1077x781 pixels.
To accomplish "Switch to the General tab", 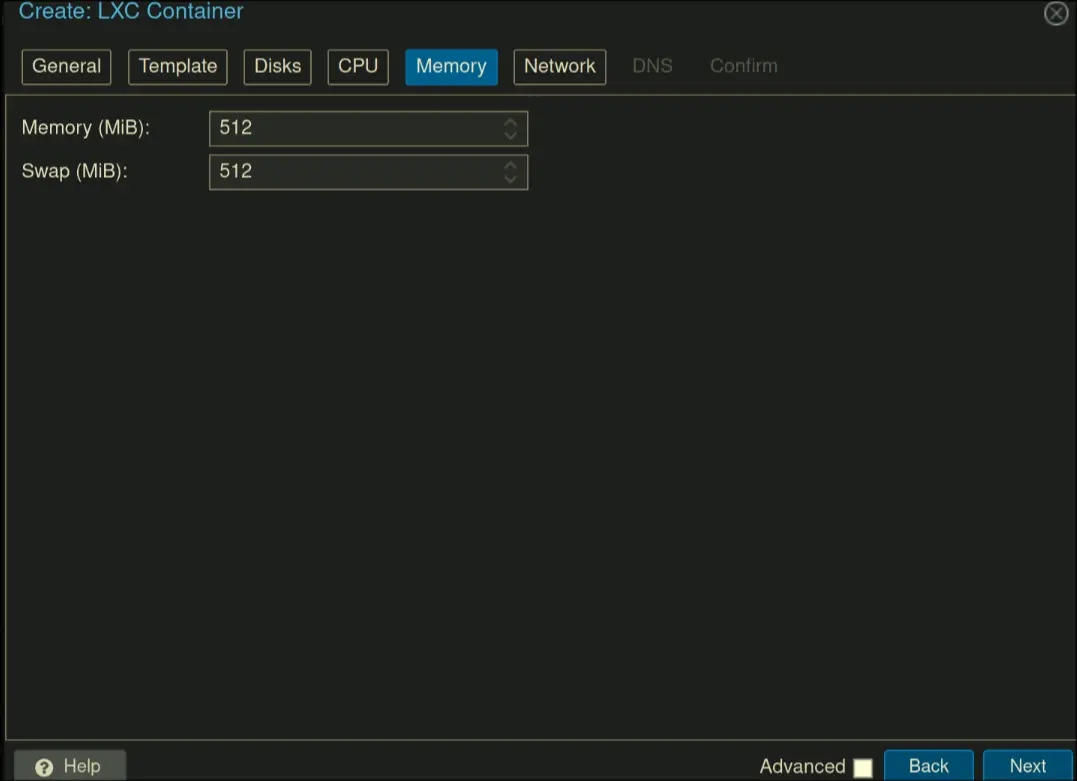I will [x=66, y=66].
